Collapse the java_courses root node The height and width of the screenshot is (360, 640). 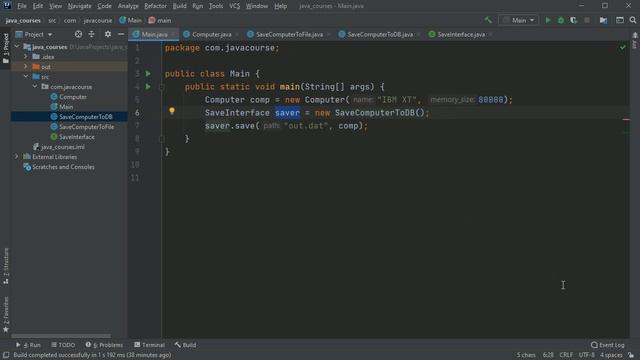(17, 47)
